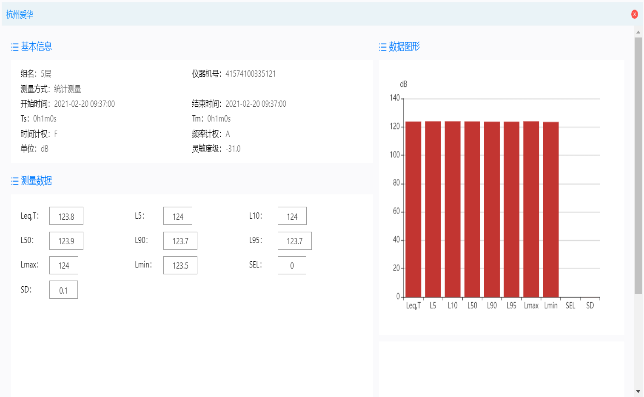Click the start time 2021-02-20 09:37:00
644x397 pixels.
click(x=84, y=104)
